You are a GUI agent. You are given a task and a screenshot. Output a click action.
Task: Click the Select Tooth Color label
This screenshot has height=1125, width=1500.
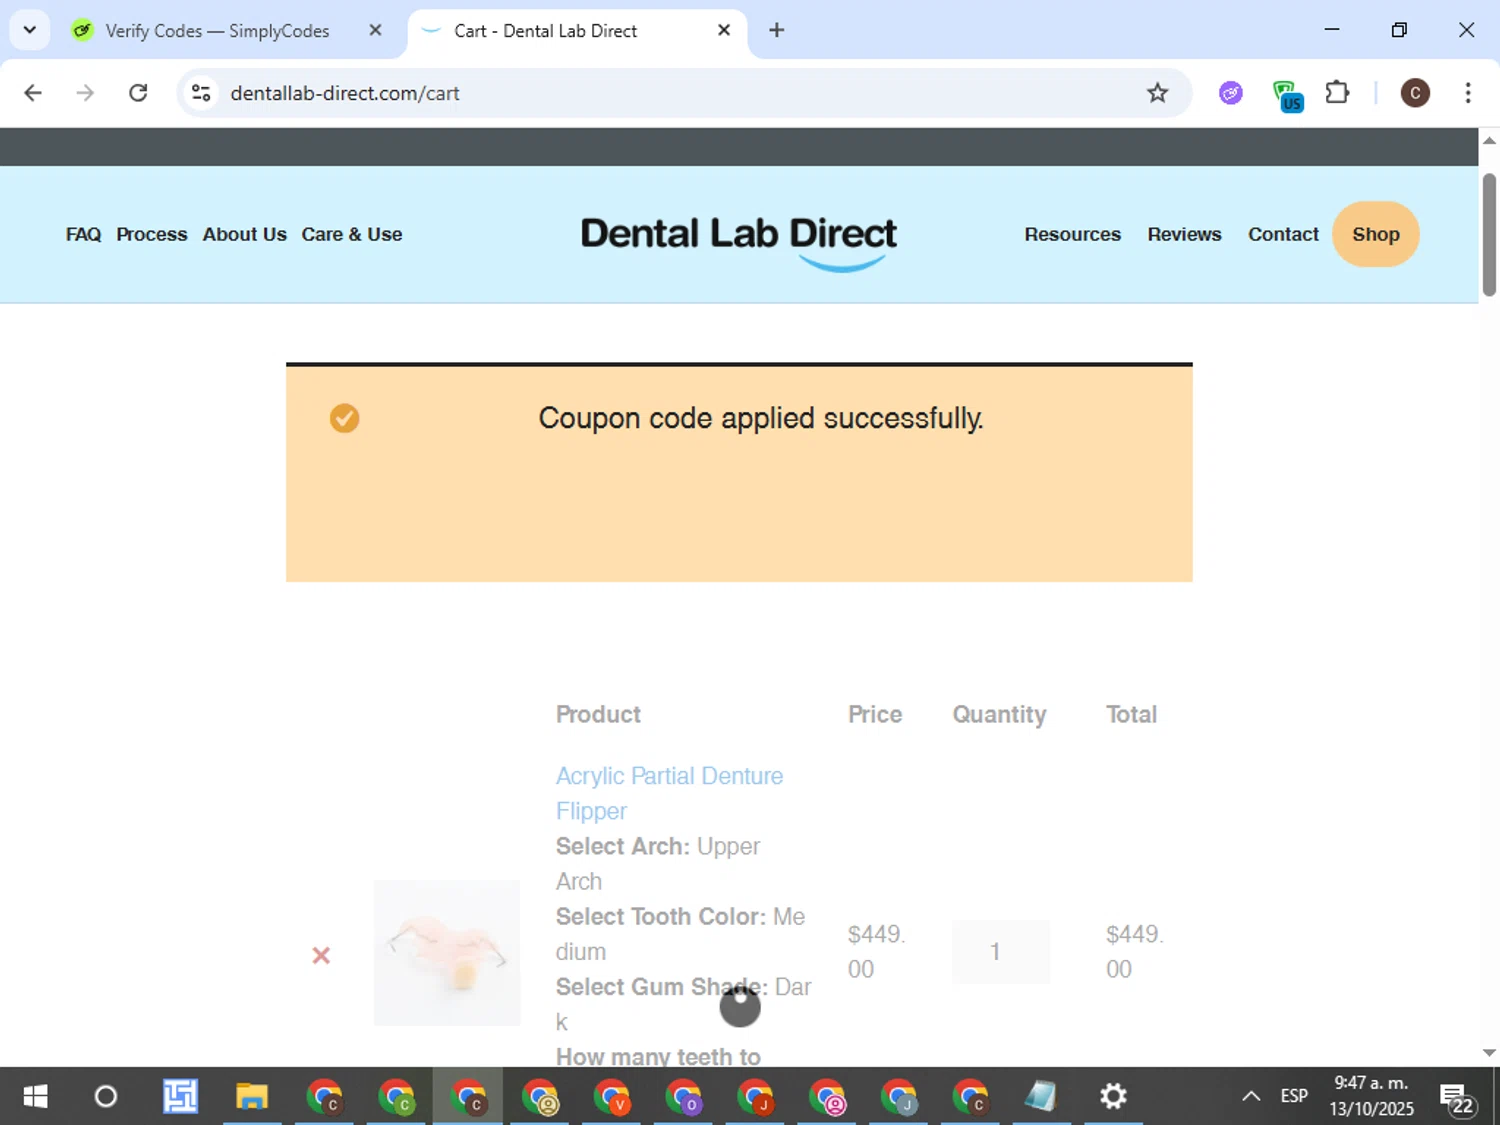point(661,917)
